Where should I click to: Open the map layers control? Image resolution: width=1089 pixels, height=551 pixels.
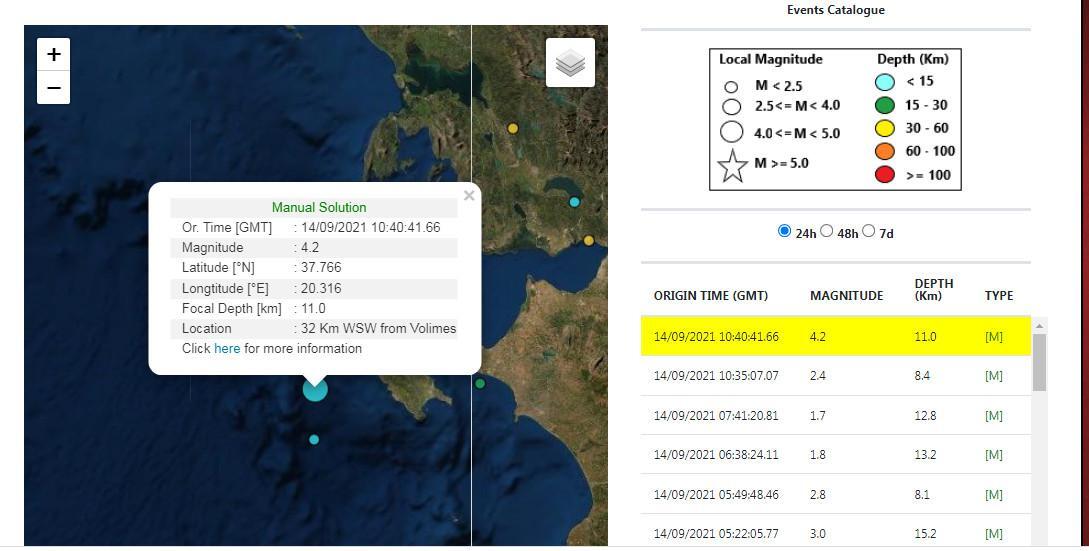click(x=570, y=63)
